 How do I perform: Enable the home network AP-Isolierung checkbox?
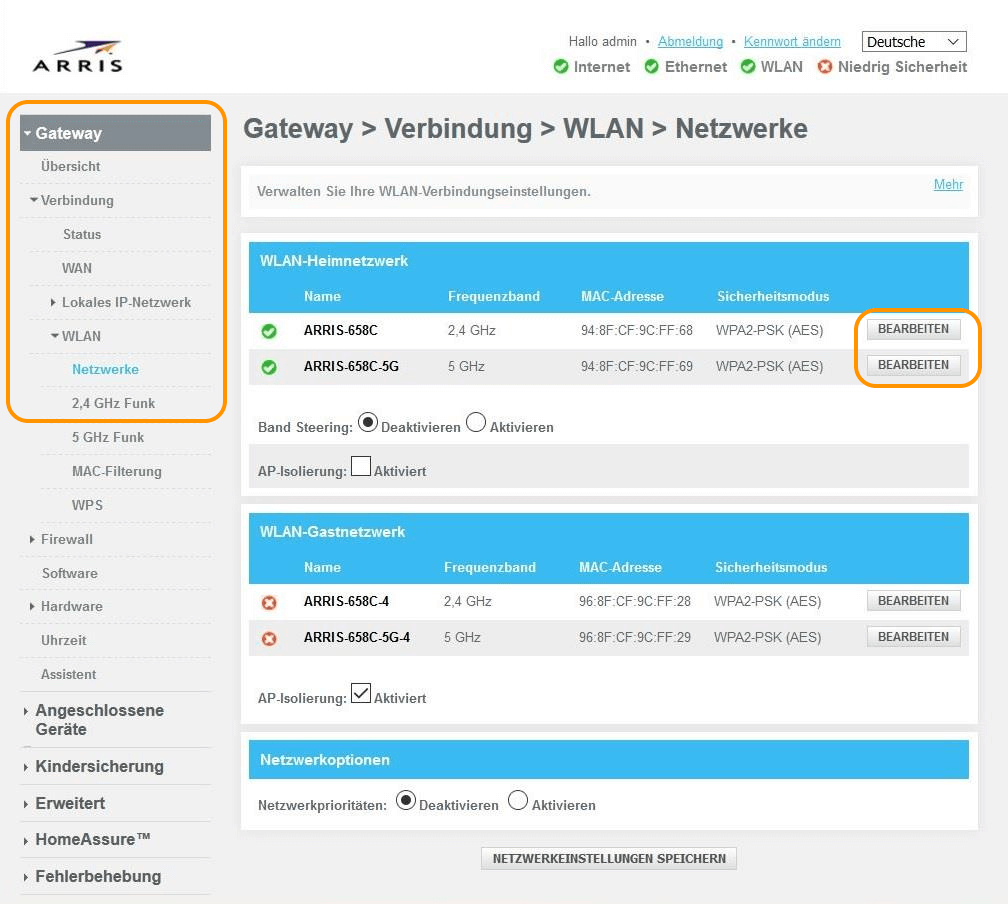360,467
